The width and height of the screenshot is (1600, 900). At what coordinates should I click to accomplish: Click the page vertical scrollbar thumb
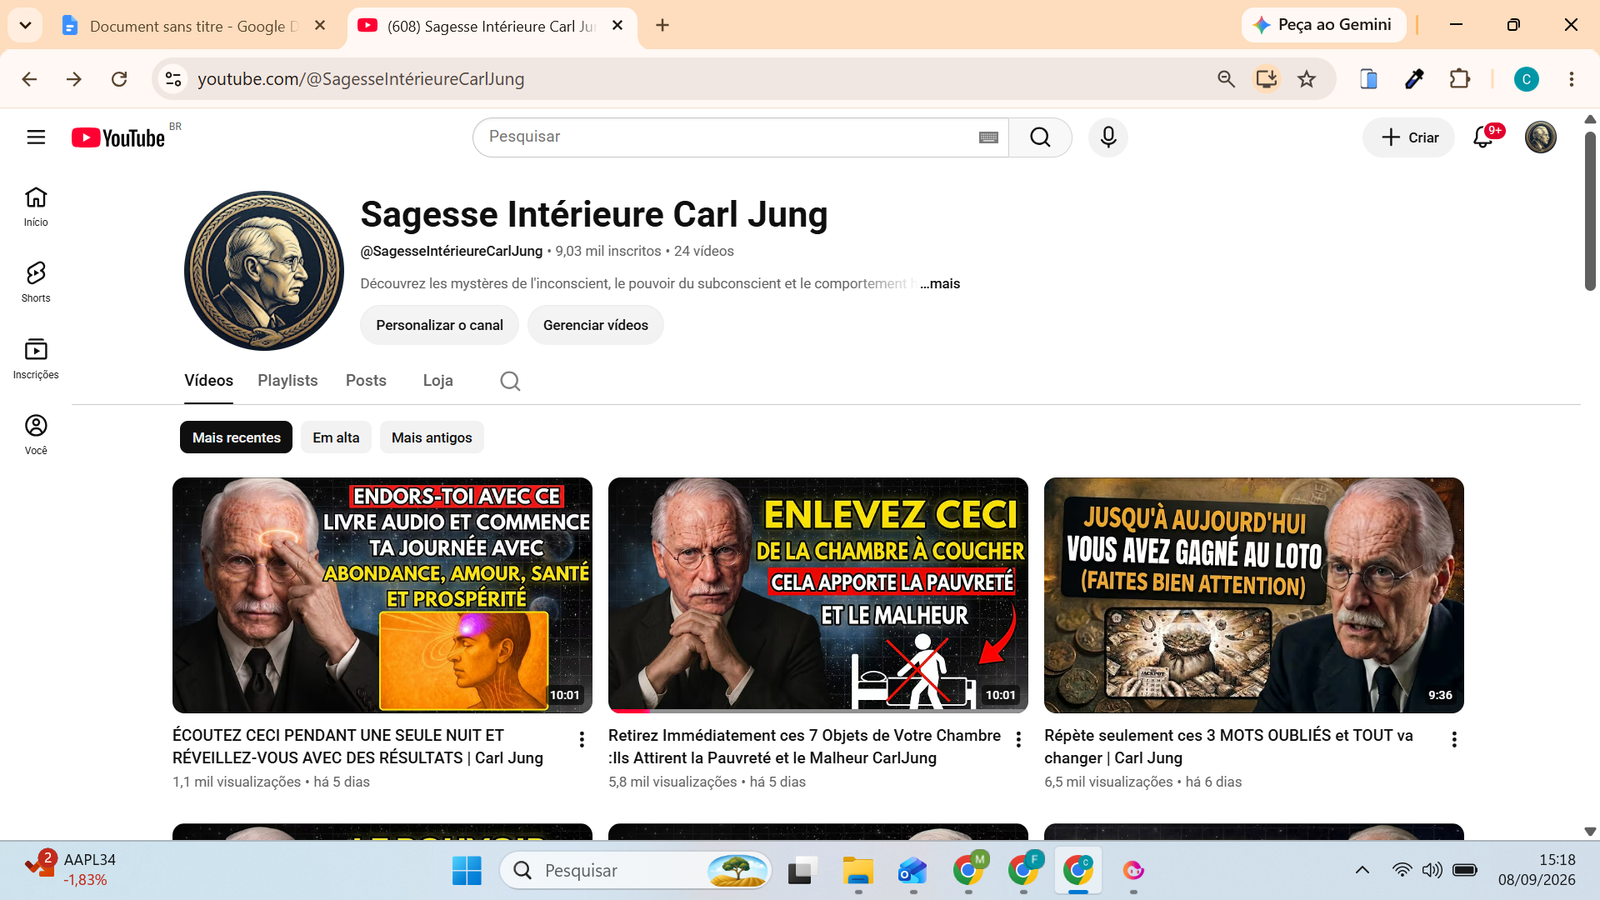1590,210
